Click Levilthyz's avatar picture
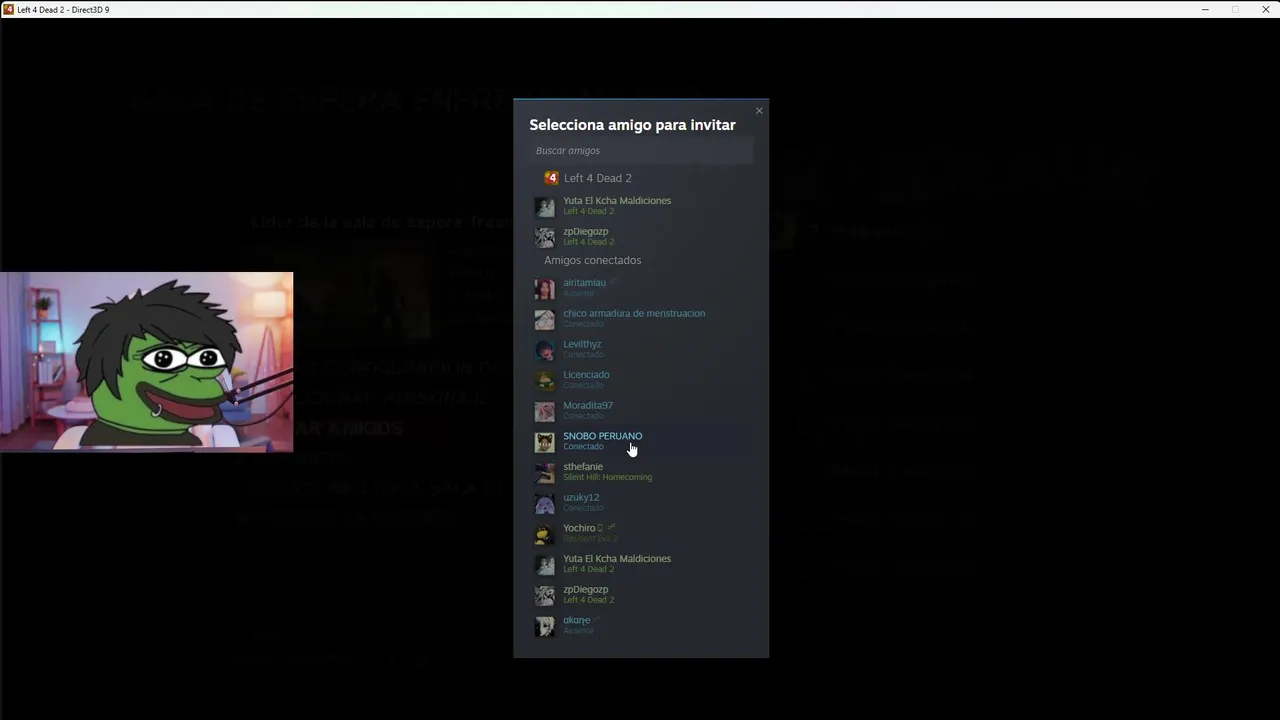1280x720 pixels. click(x=544, y=350)
